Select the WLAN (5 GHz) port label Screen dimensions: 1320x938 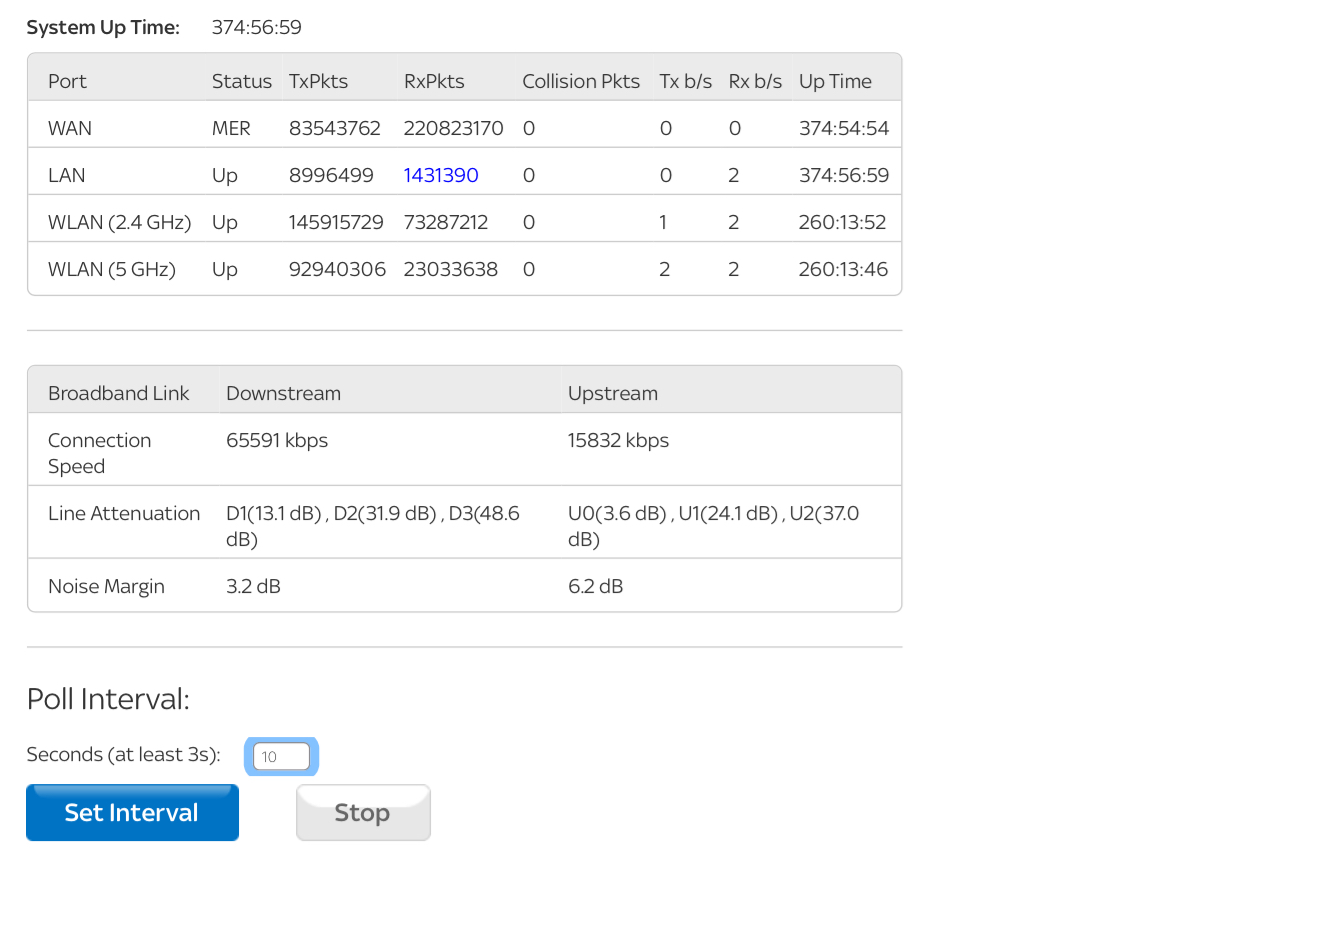click(x=112, y=270)
